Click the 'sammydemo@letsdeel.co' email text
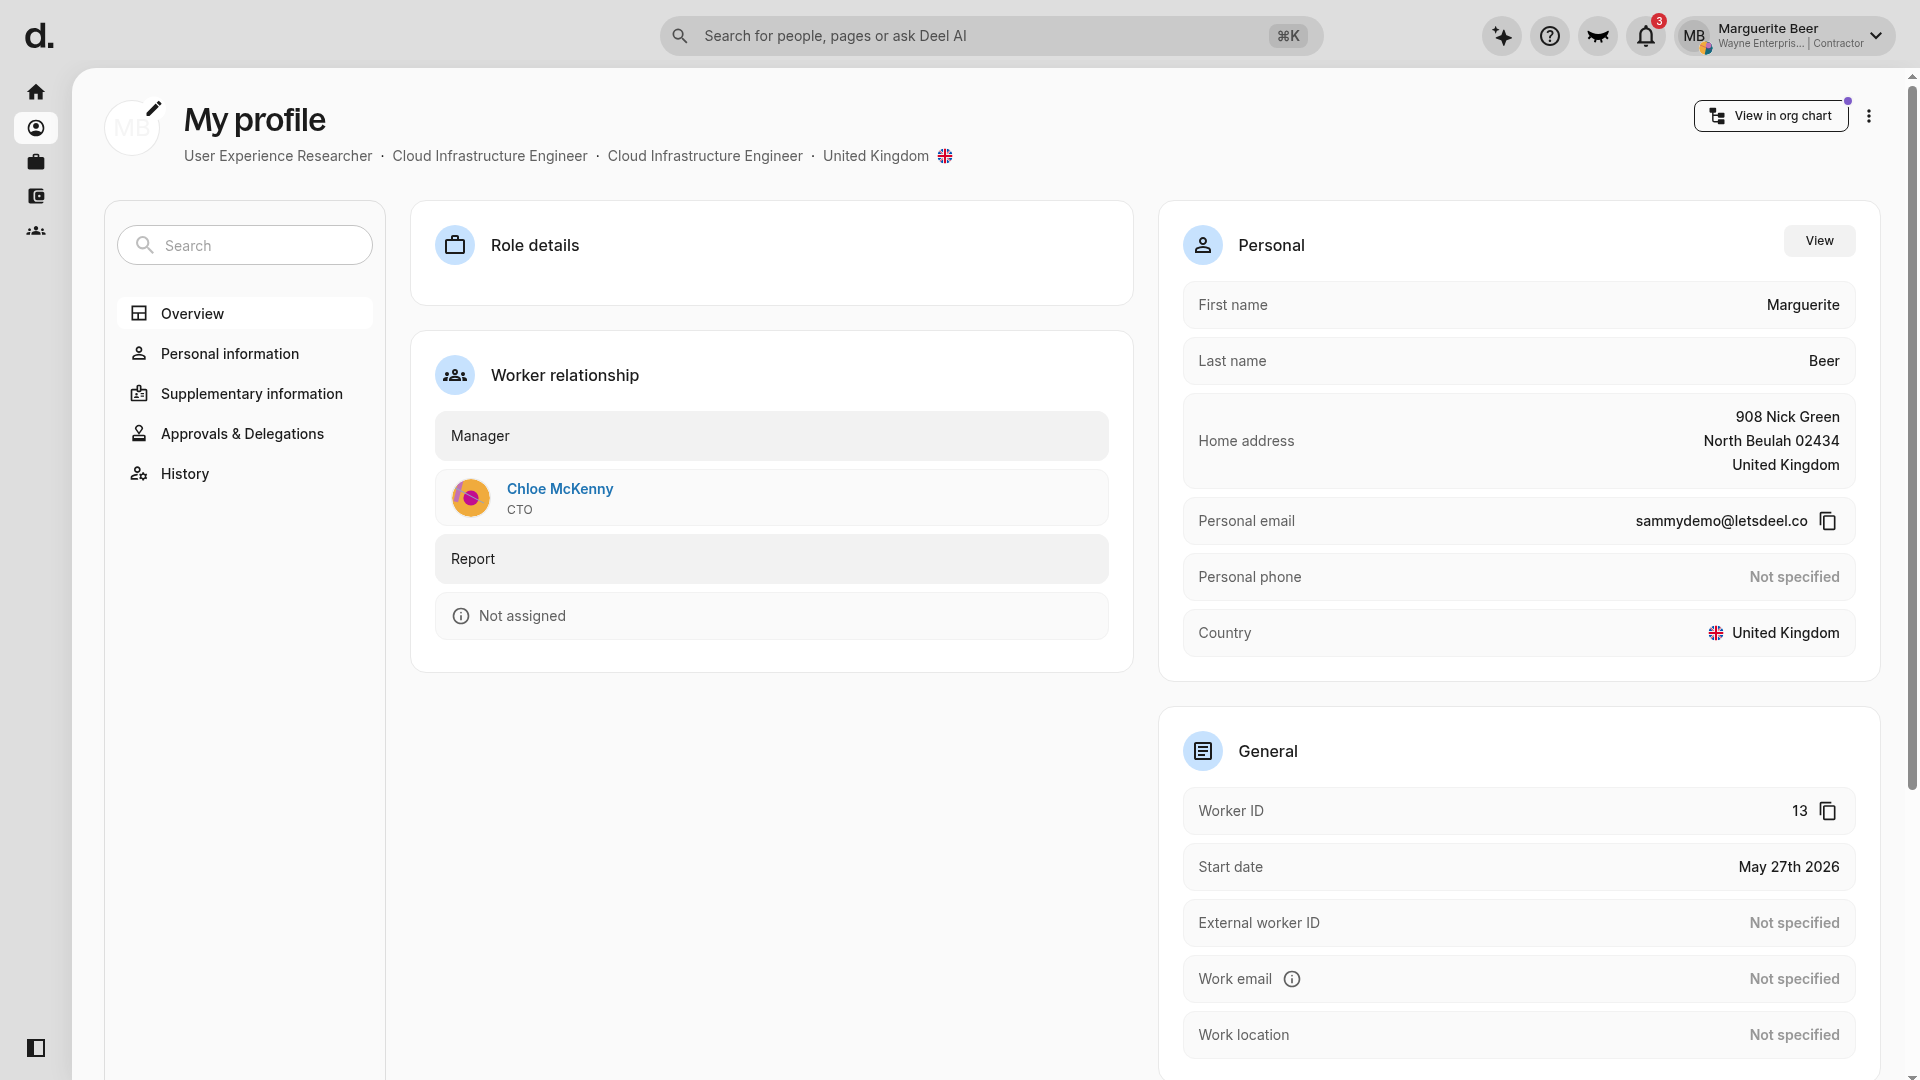This screenshot has height=1080, width=1920. tap(1722, 521)
